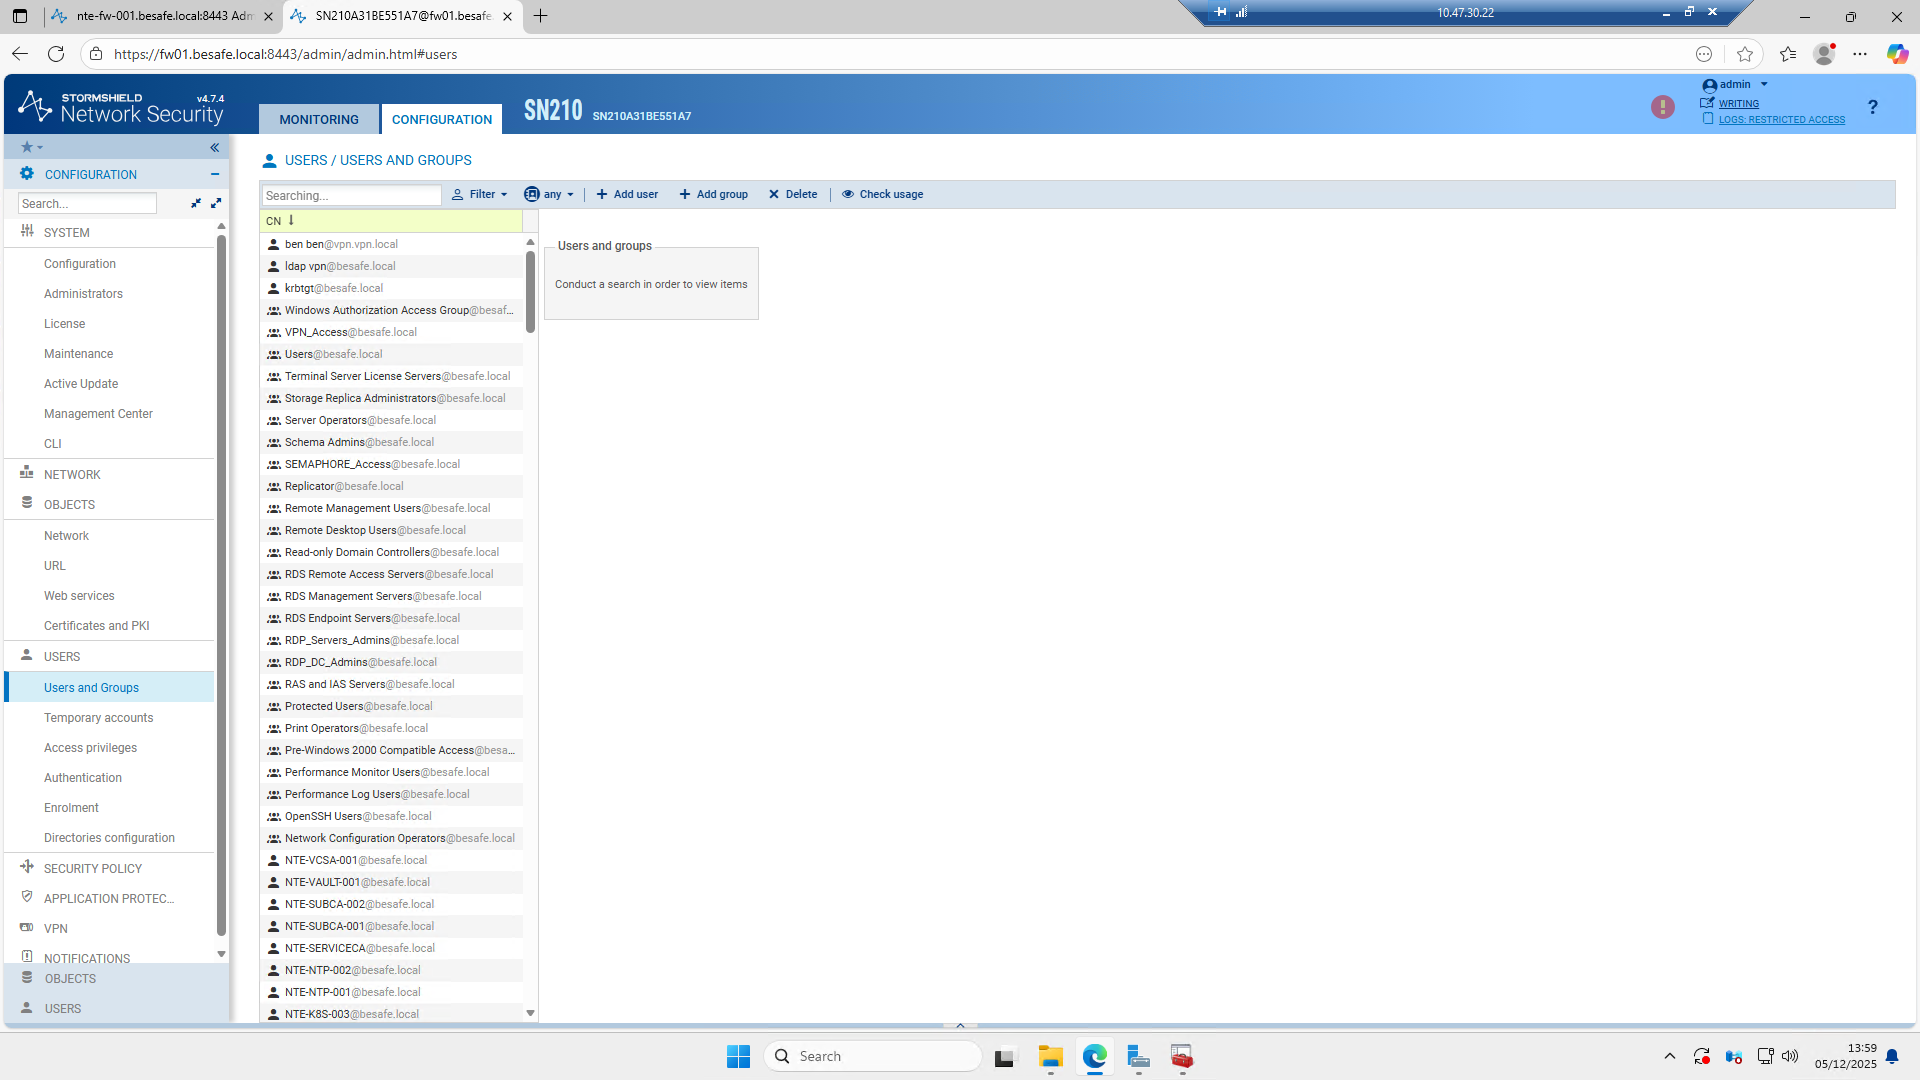The width and height of the screenshot is (1920, 1080).
Task: Switch to the MONITORING tab
Action: (x=319, y=119)
